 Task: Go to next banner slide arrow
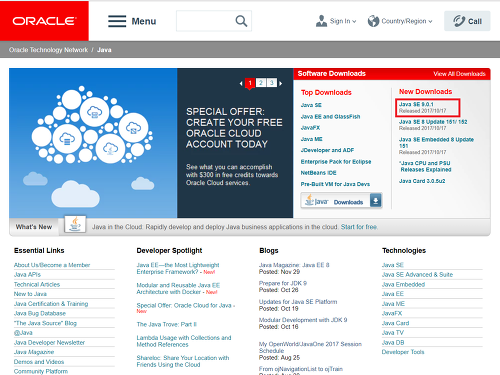click(281, 83)
